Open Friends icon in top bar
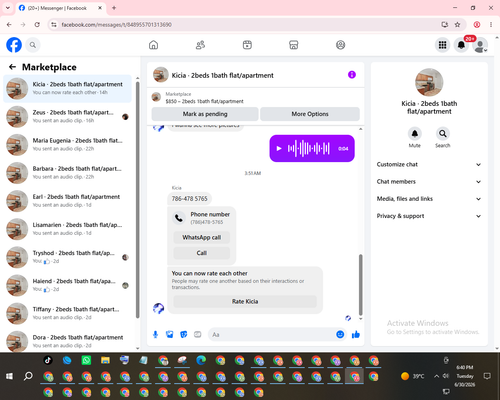Image resolution: width=500 pixels, height=400 pixels. (x=200, y=45)
